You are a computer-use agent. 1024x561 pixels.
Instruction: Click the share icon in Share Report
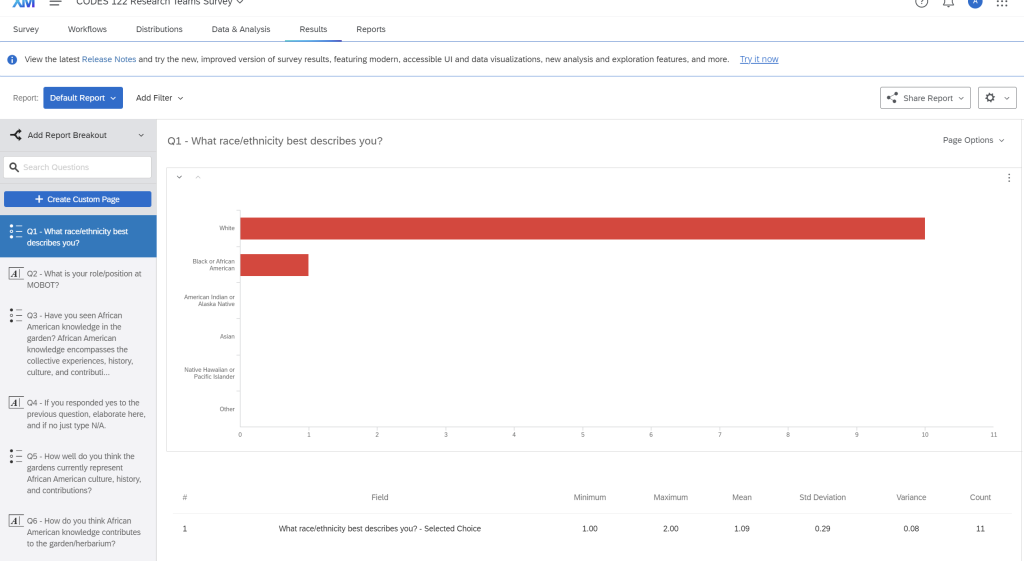click(892, 98)
